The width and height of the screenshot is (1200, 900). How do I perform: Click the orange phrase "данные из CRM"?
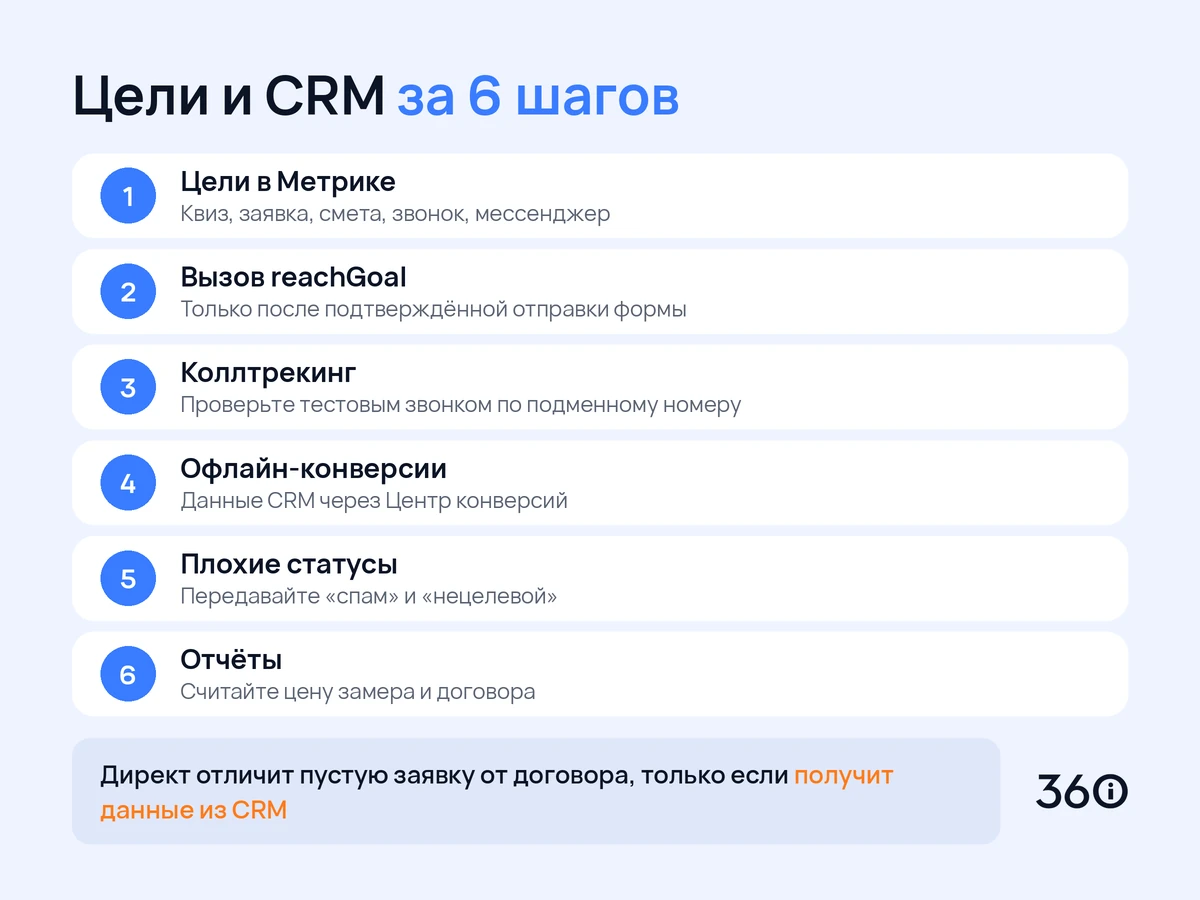pos(193,810)
